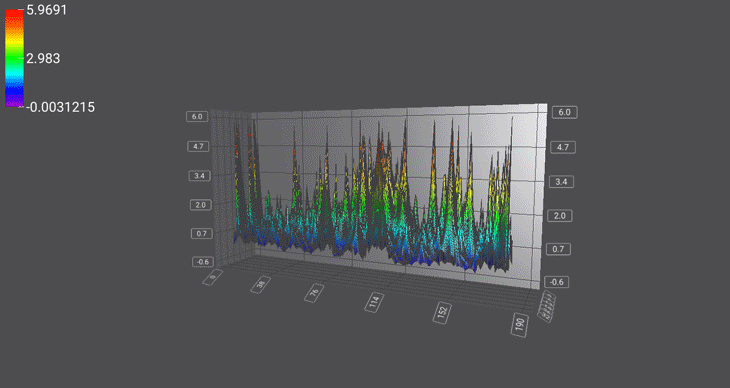Click the stacked depth axis labels at the corner
730x388 pixels.
(547, 306)
